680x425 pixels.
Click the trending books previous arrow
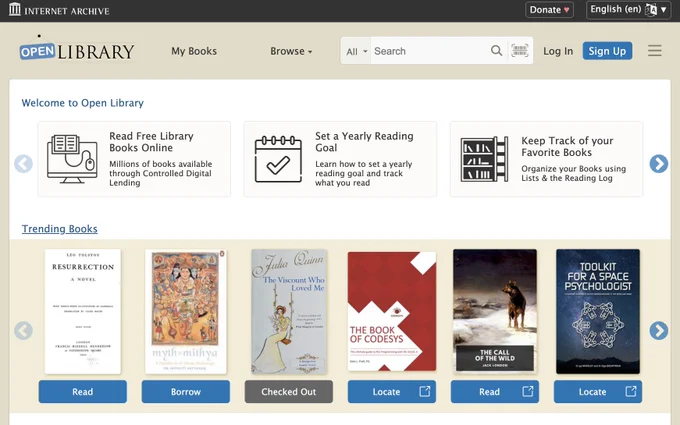coord(23,330)
